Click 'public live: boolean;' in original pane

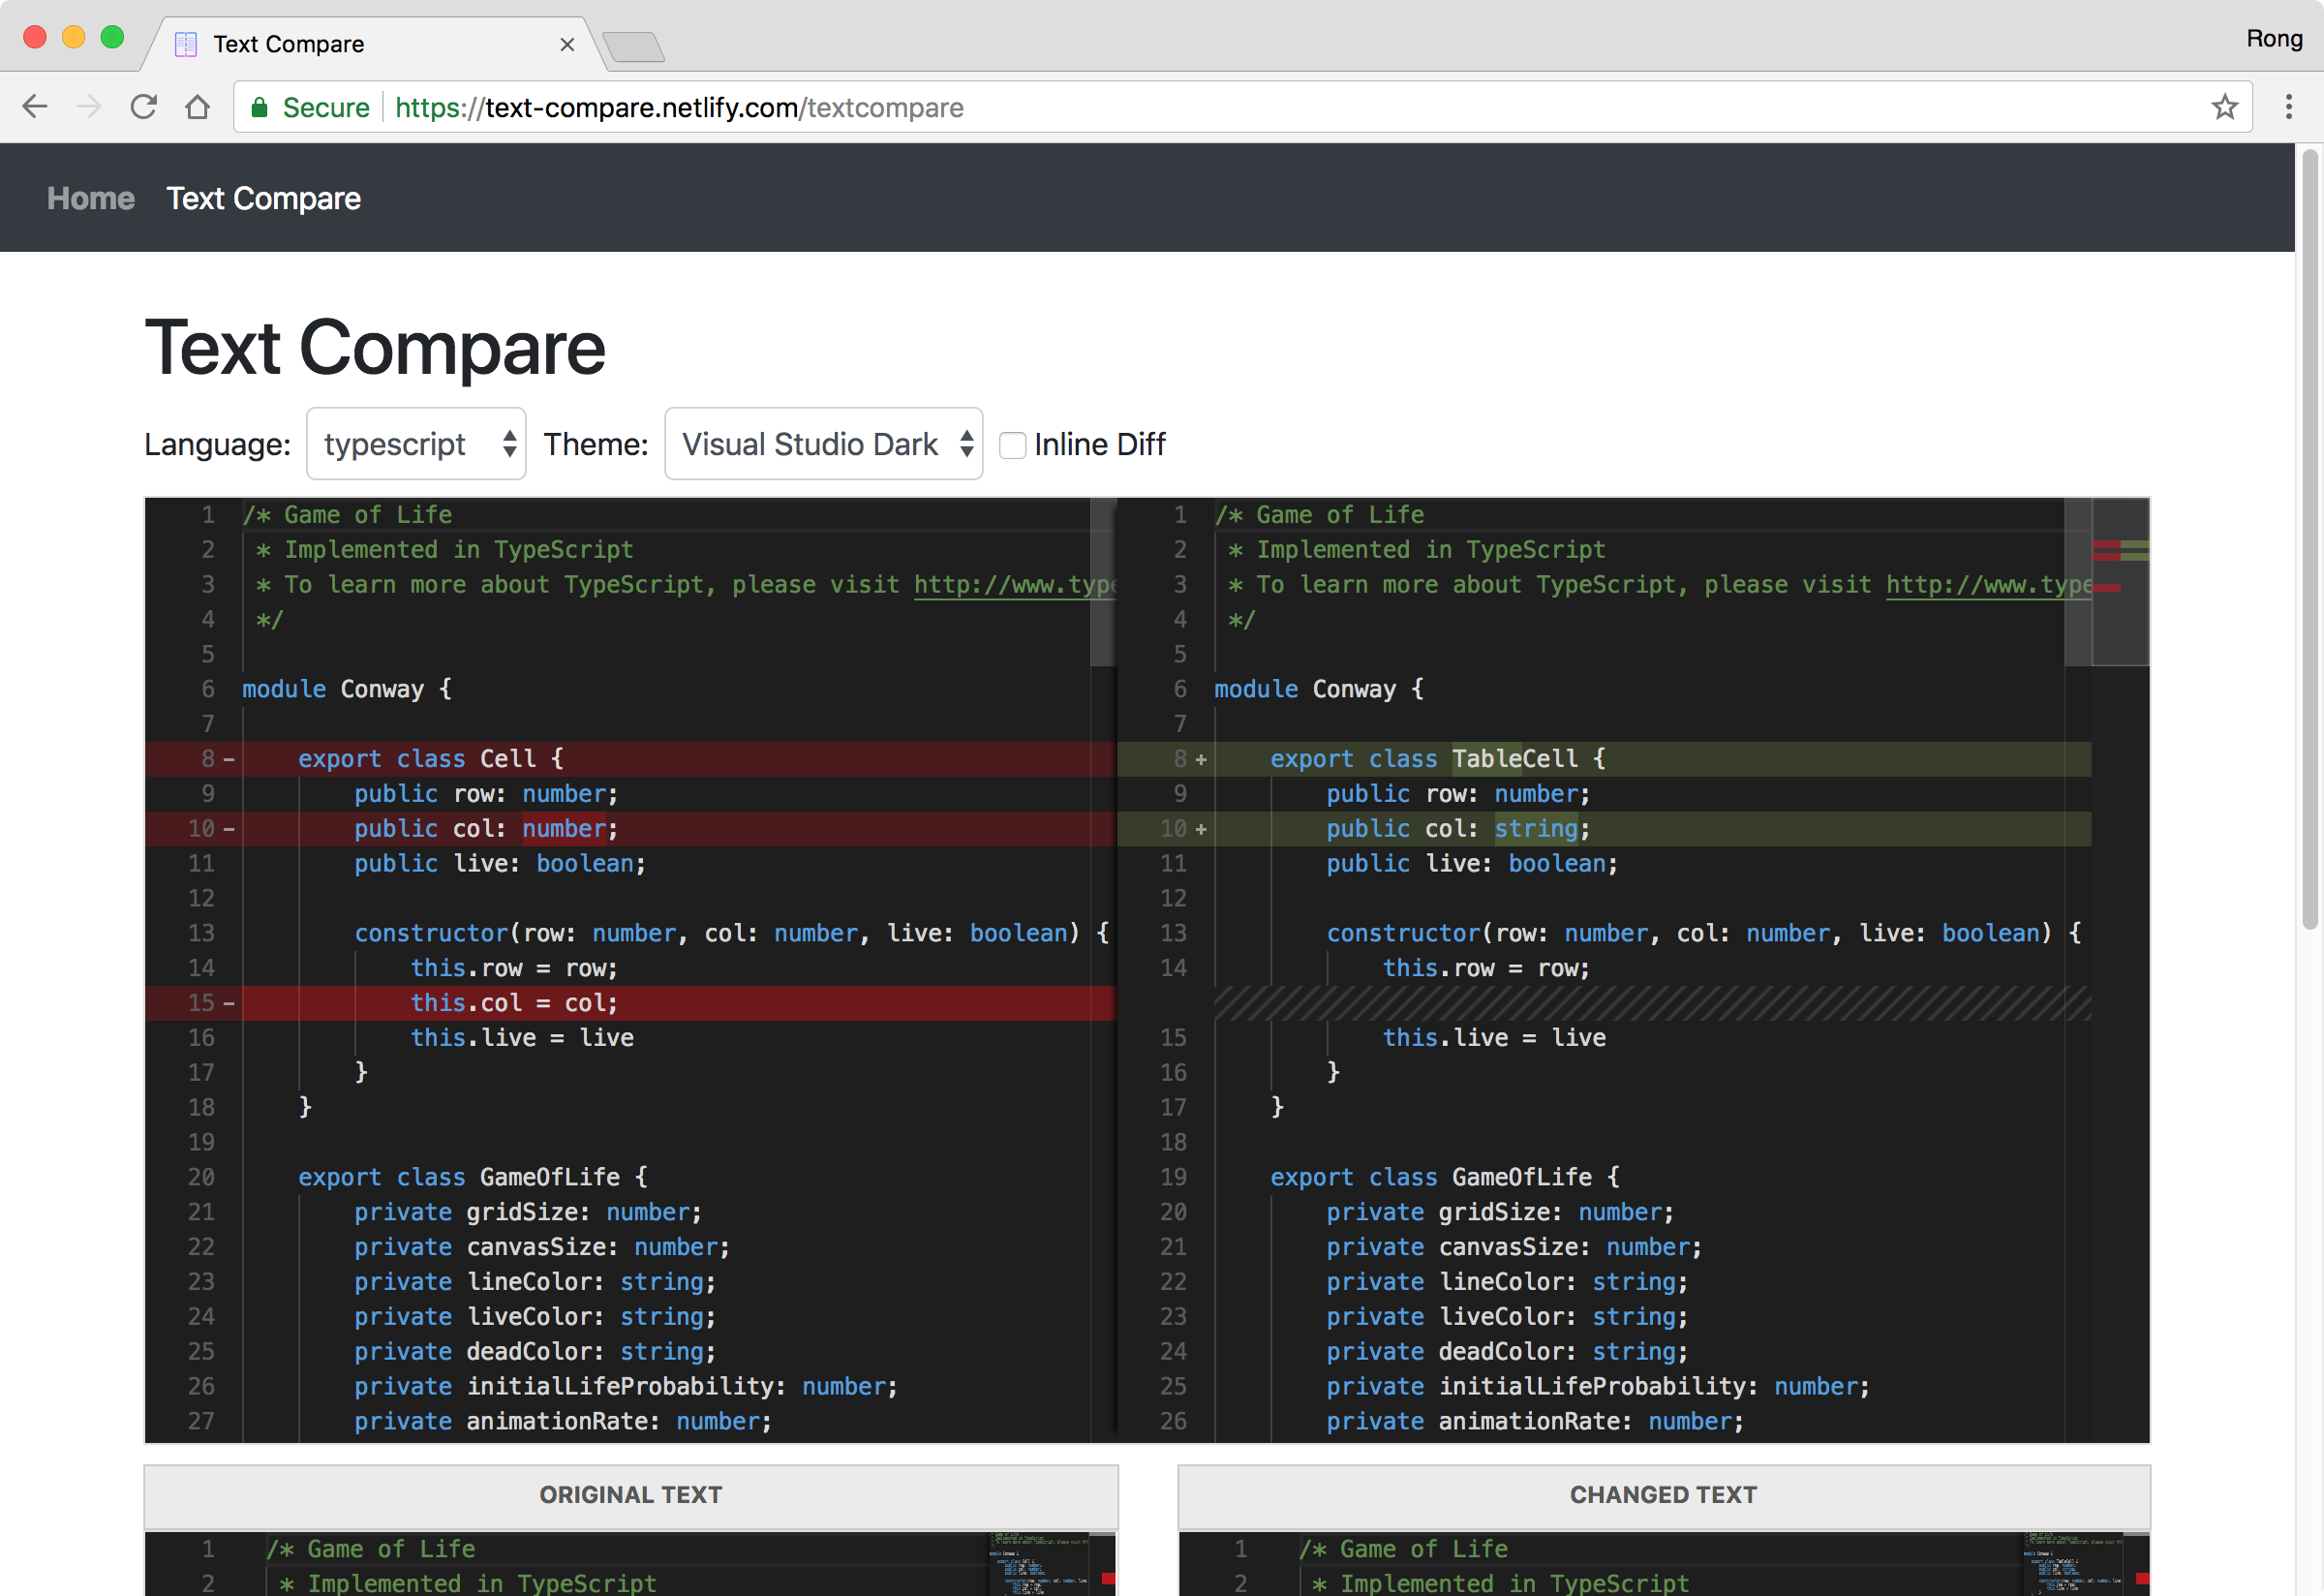(x=500, y=864)
